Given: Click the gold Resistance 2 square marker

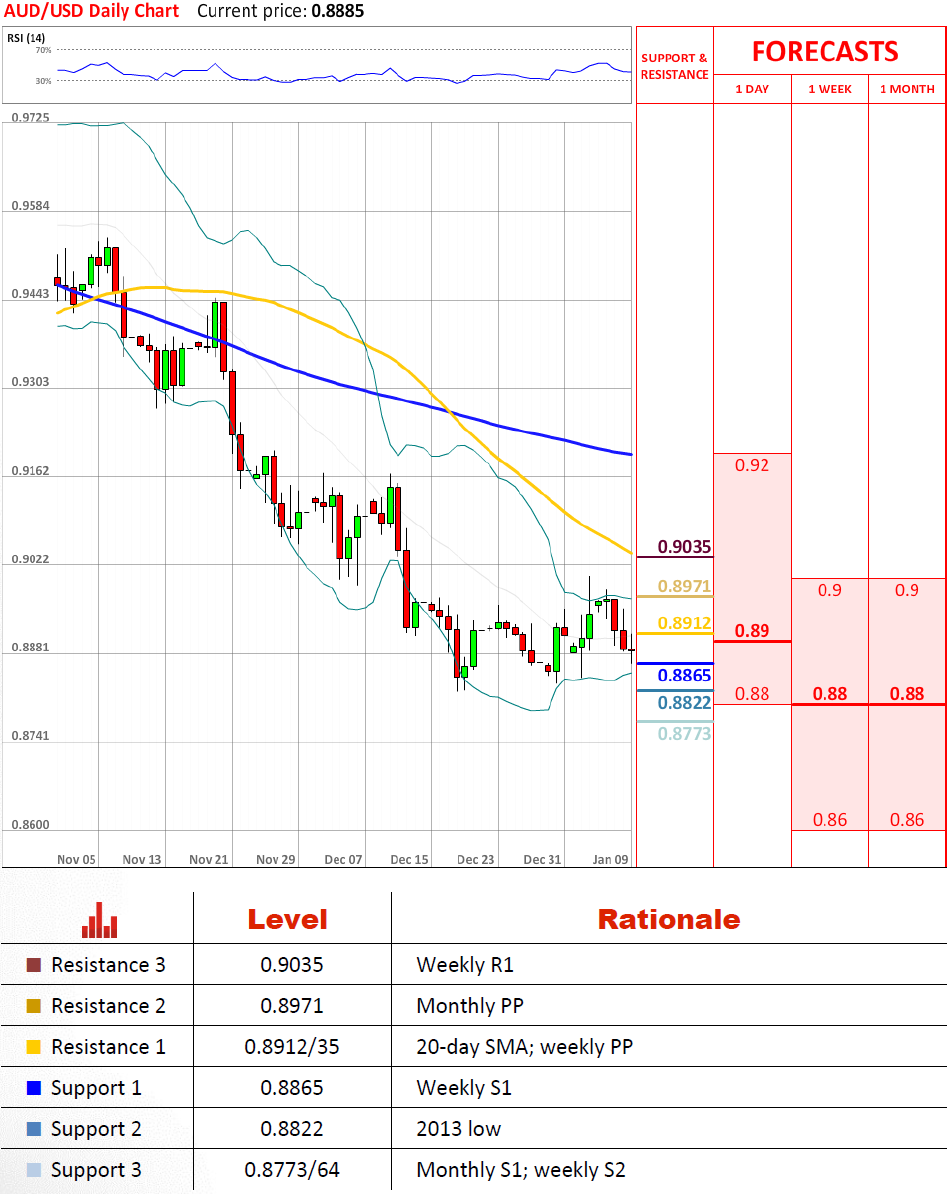Looking at the screenshot, I should pyautogui.click(x=34, y=1006).
